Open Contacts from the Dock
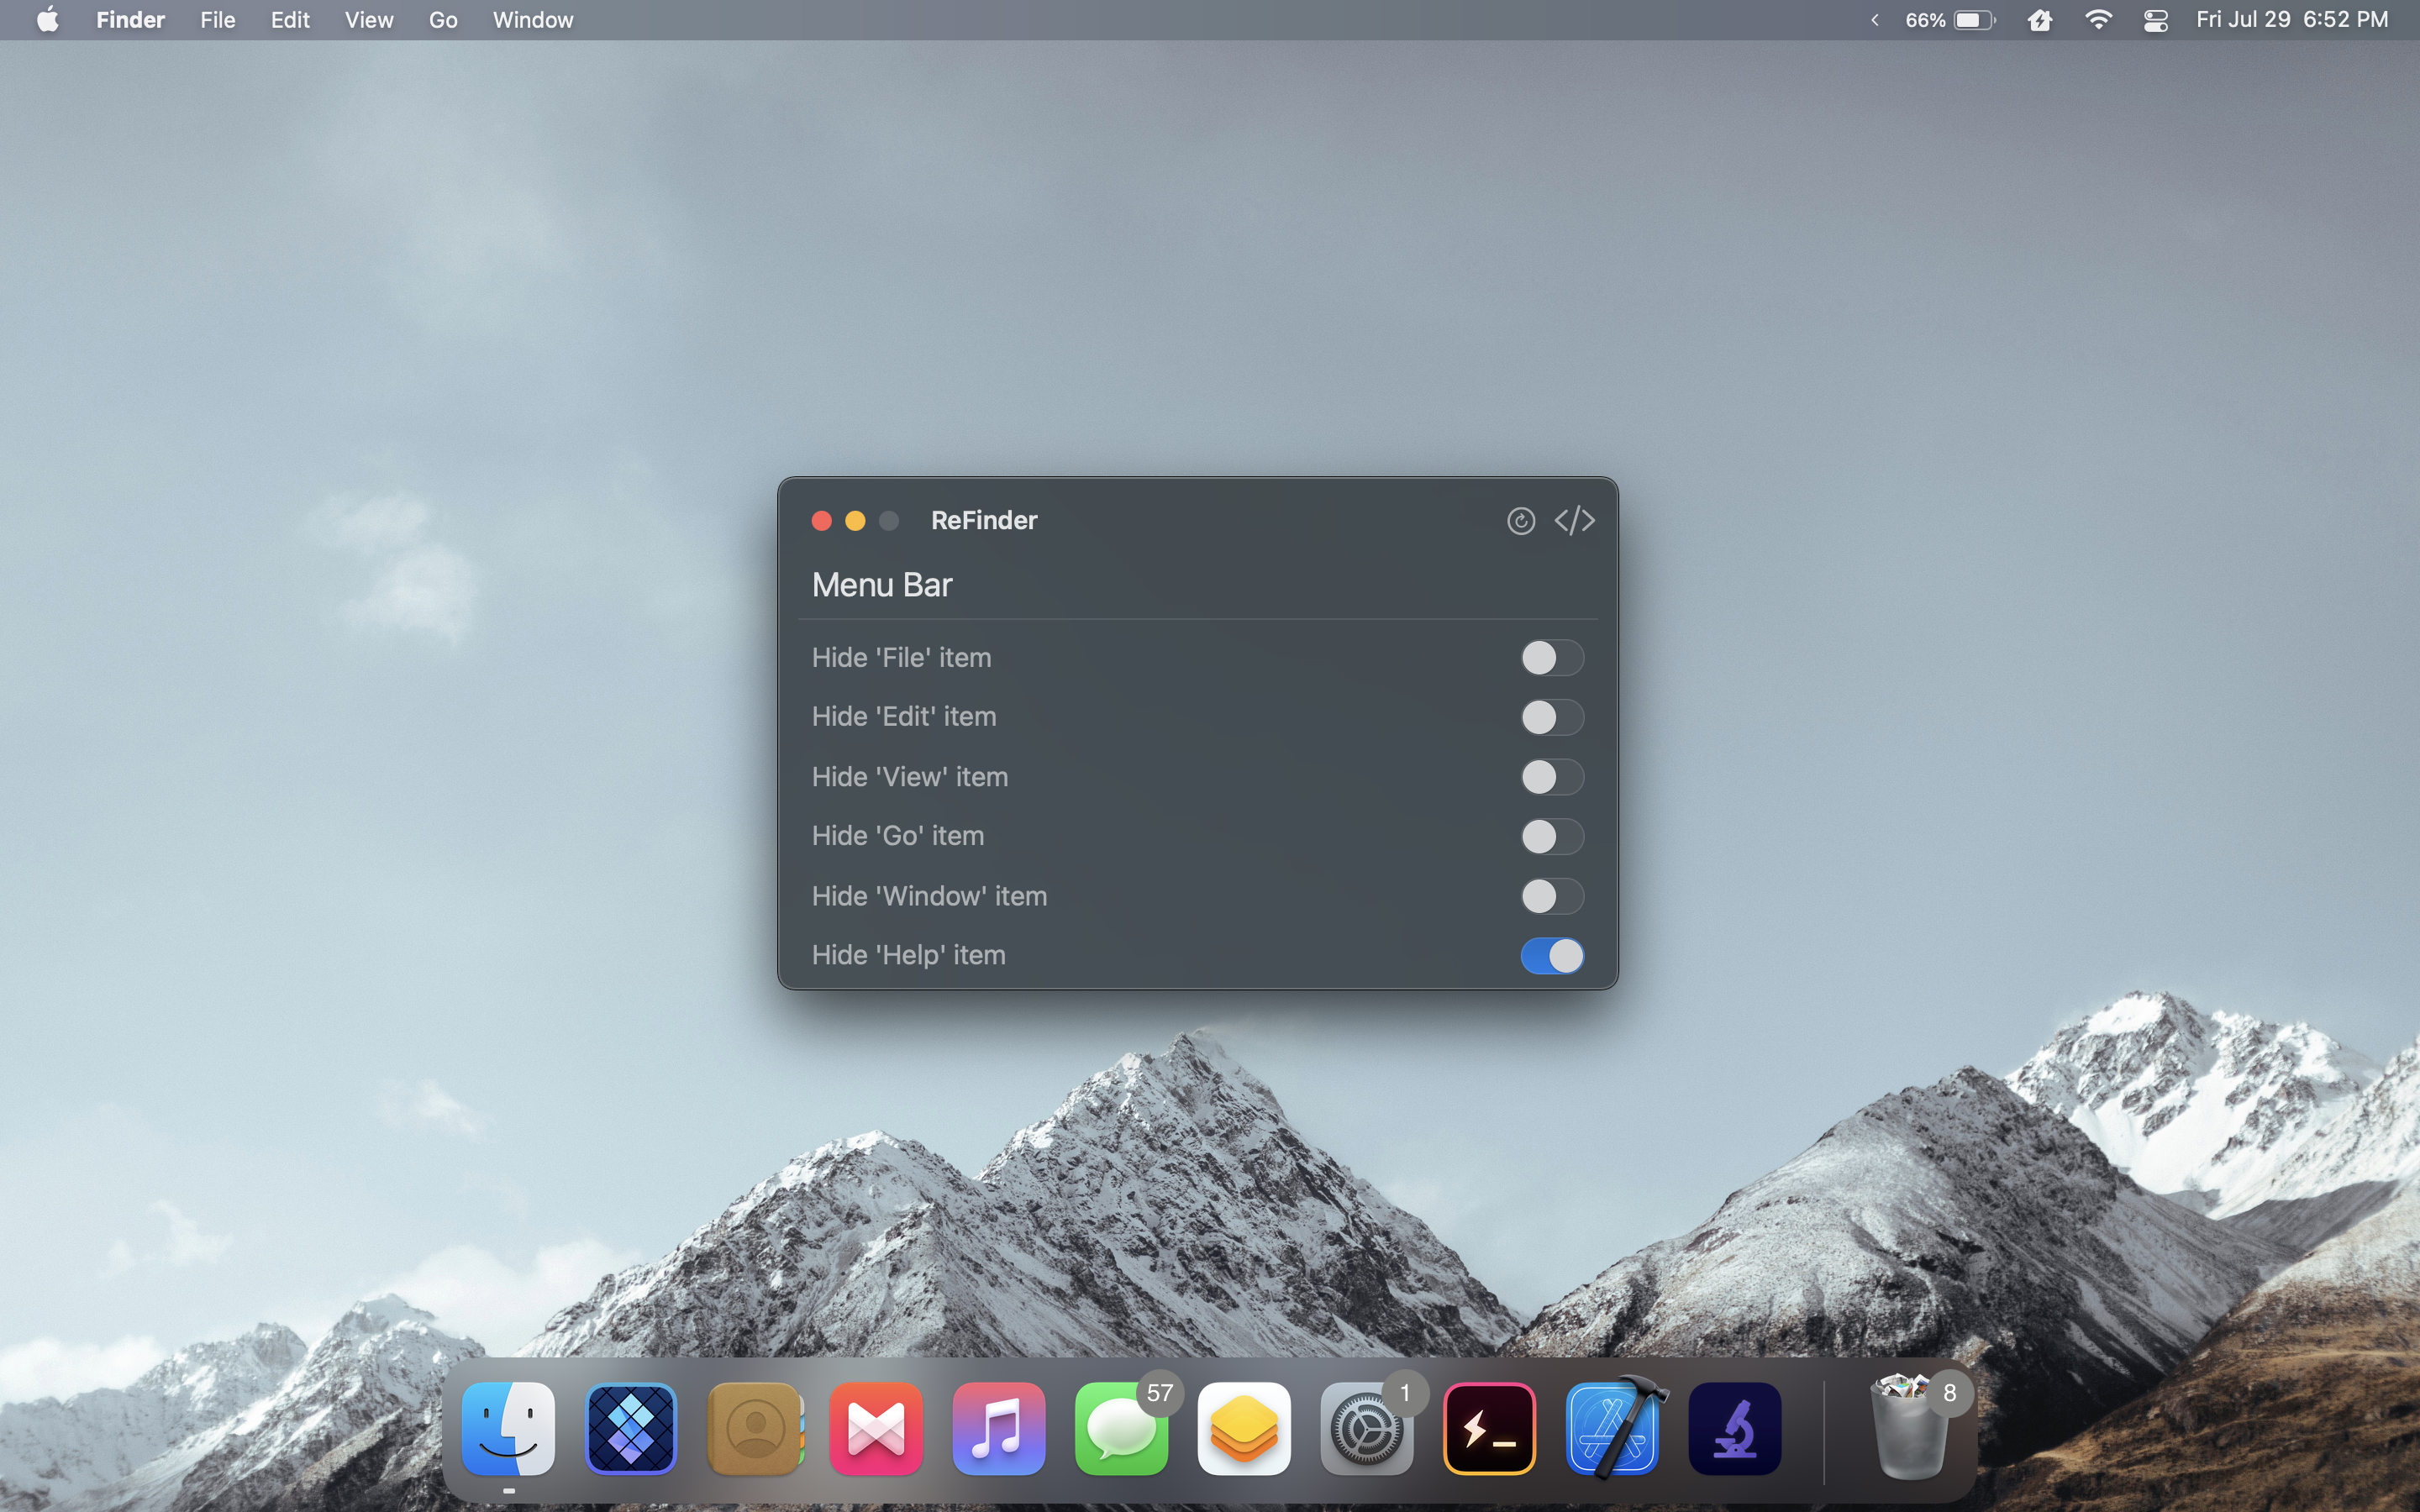2420x1512 pixels. (x=755, y=1429)
